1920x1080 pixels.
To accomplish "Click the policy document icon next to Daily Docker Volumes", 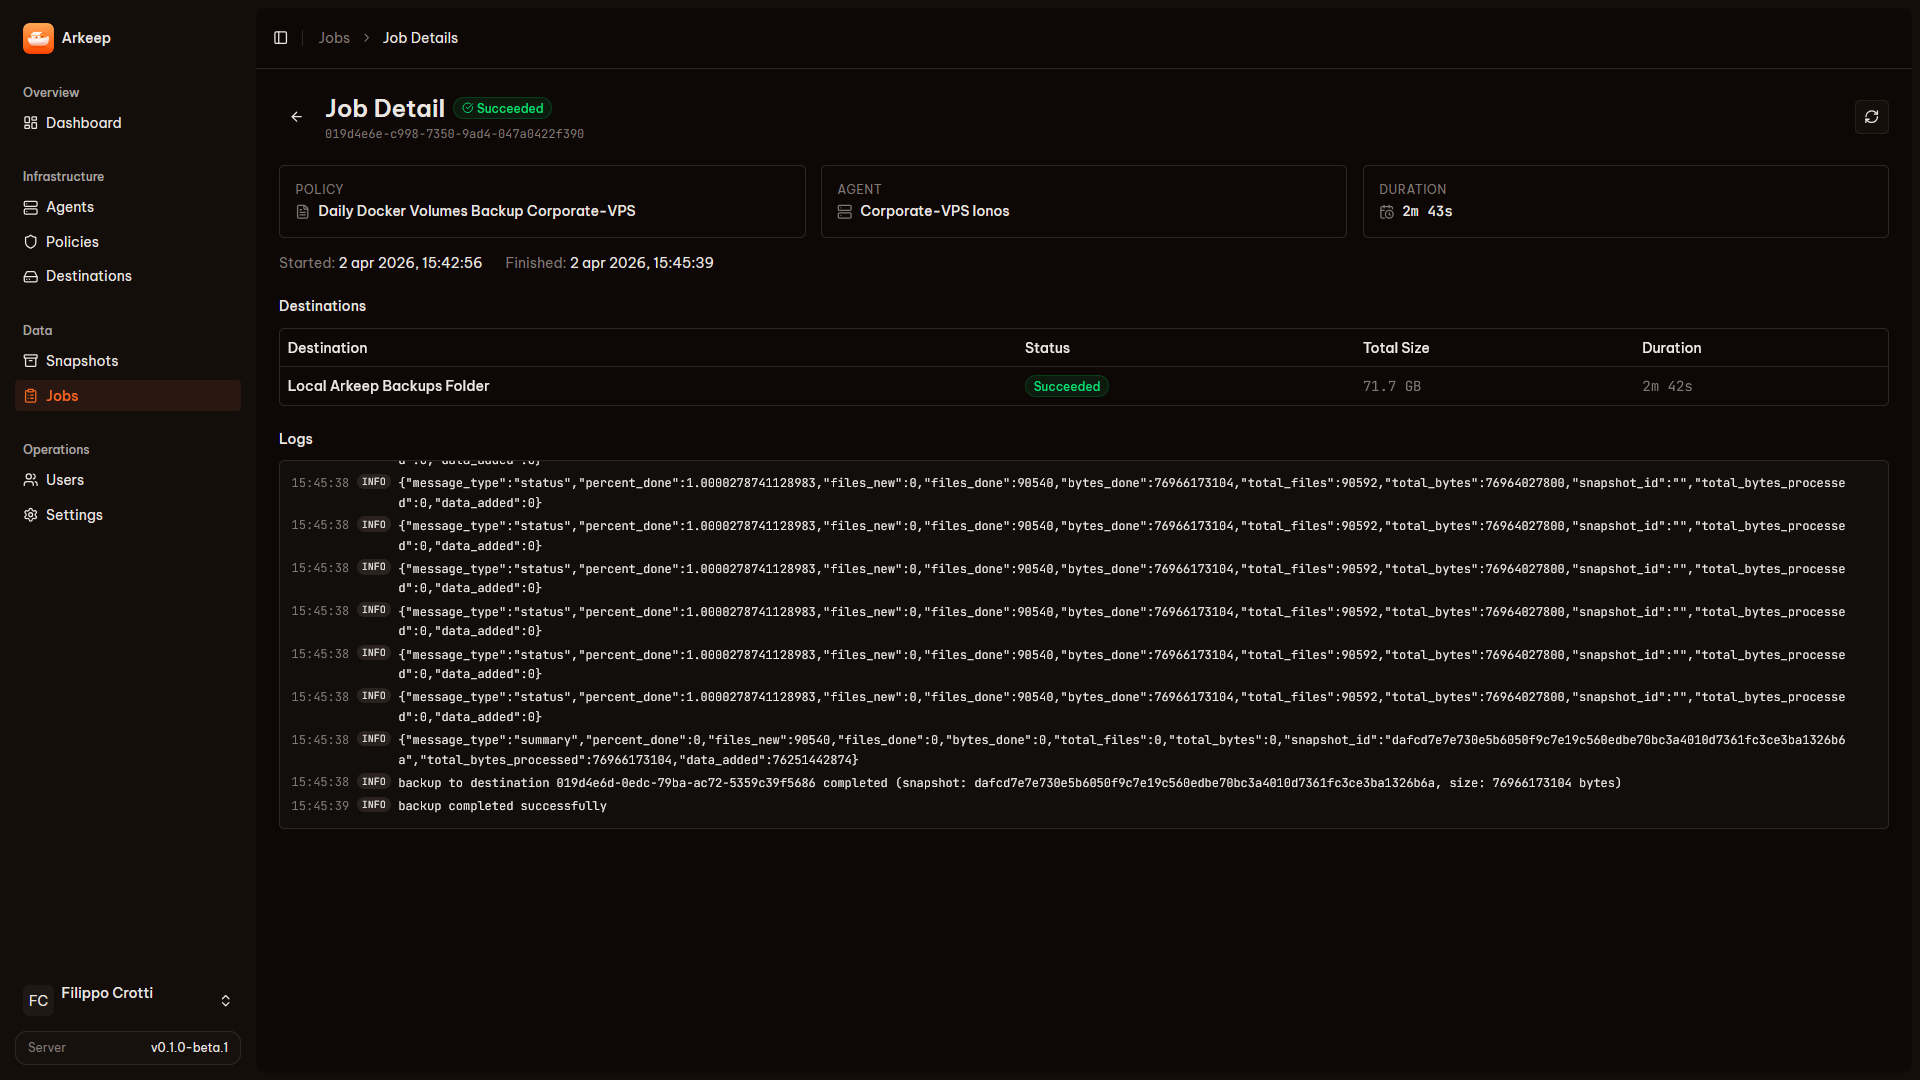I will (x=302, y=211).
